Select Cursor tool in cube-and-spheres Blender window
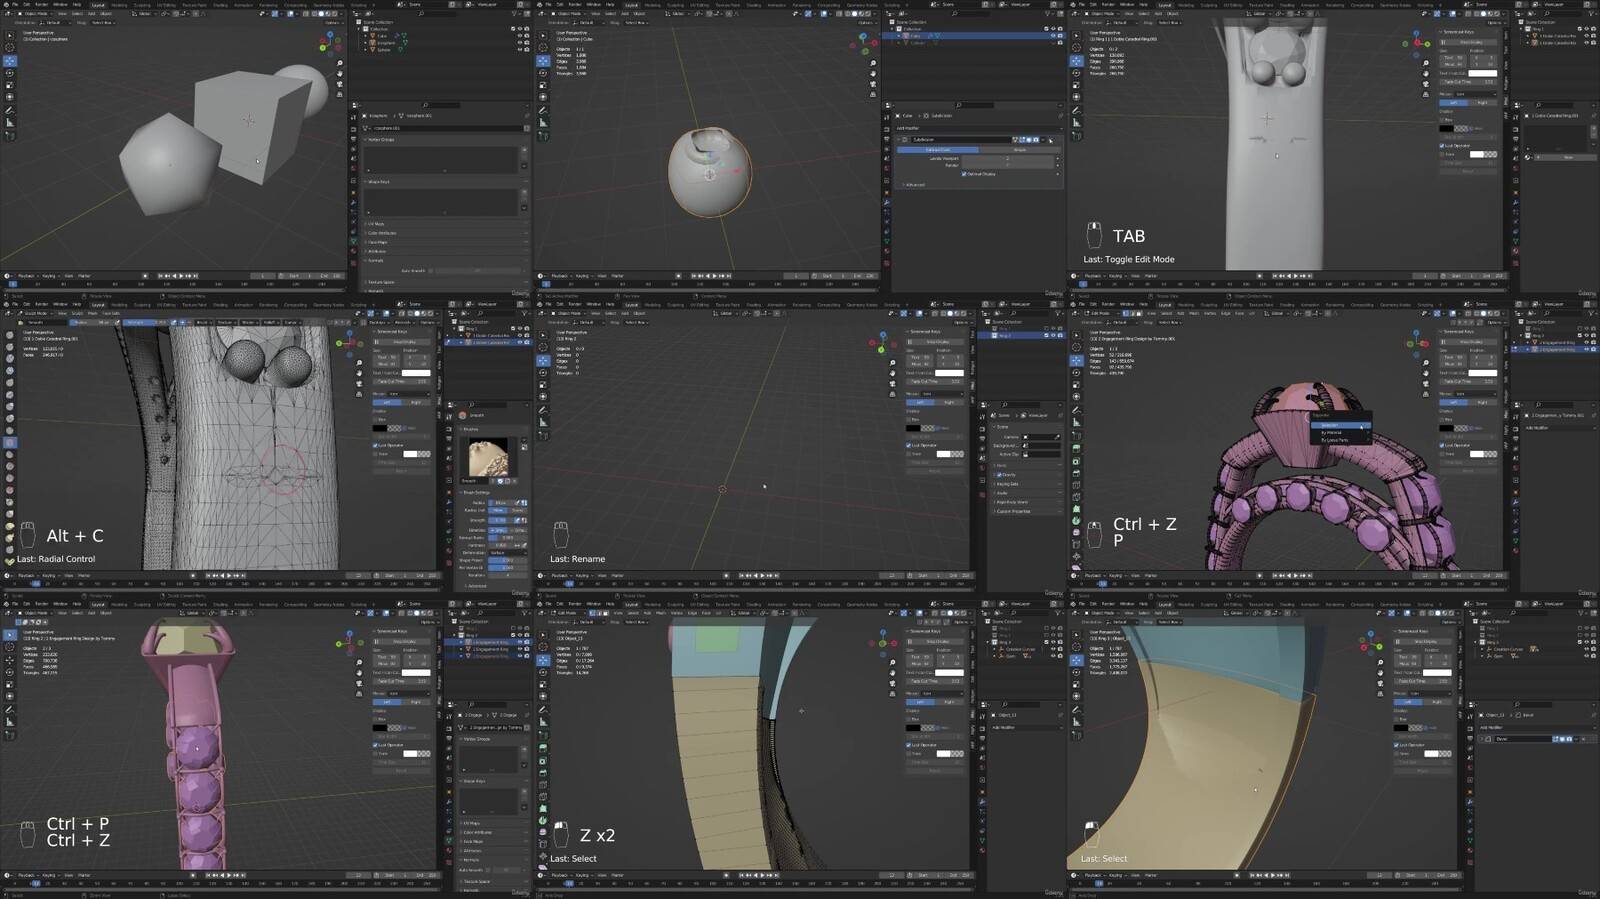 [10, 47]
